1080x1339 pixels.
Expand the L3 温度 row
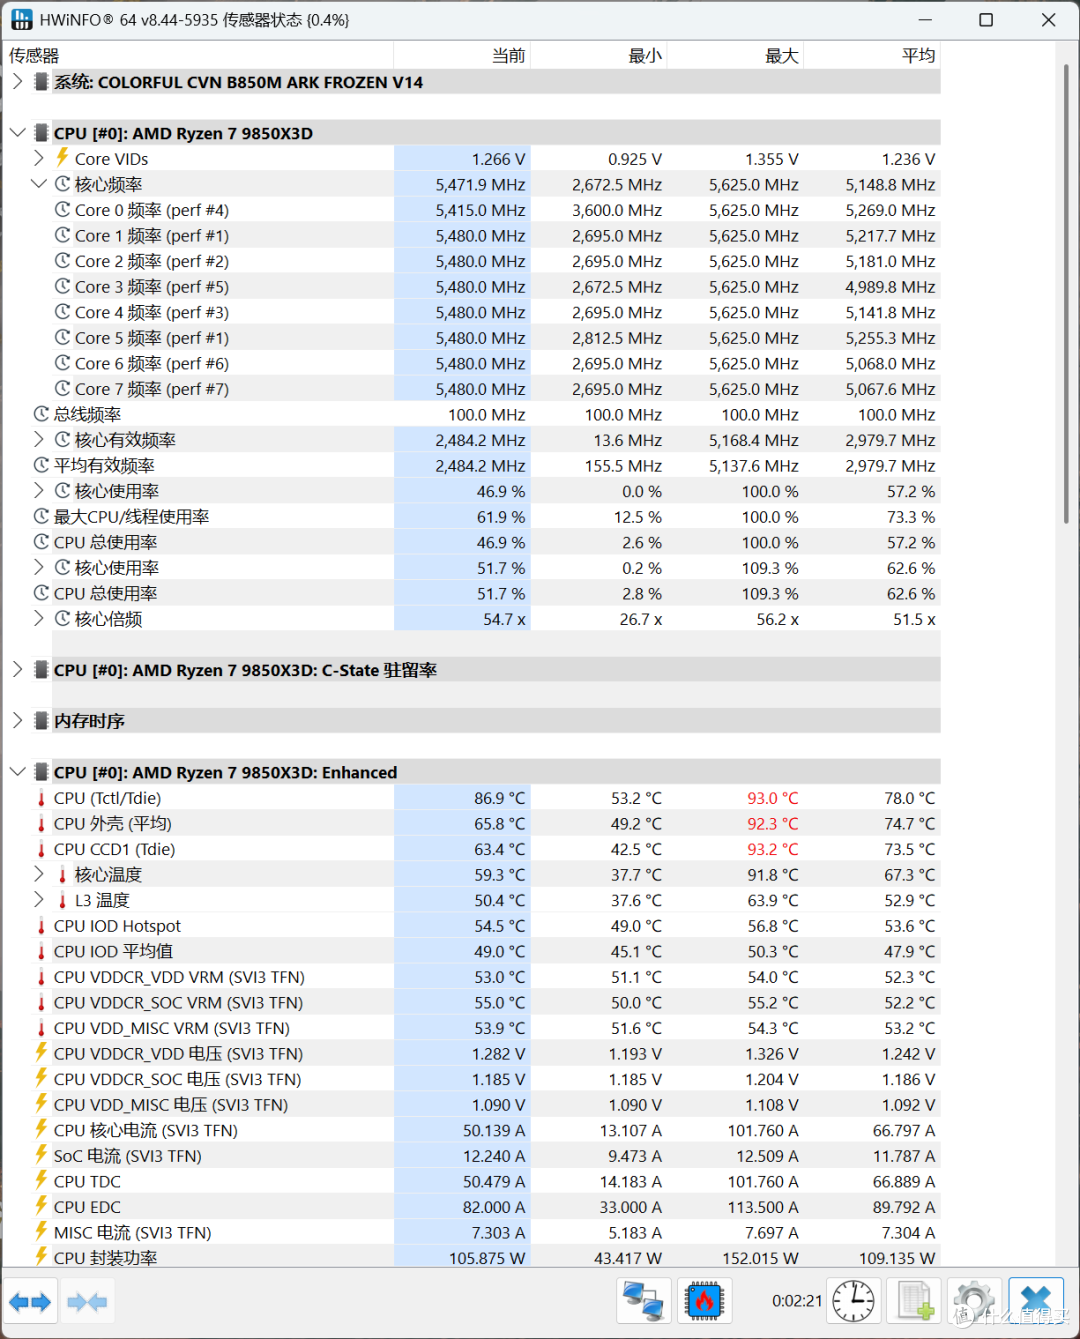pyautogui.click(x=38, y=900)
